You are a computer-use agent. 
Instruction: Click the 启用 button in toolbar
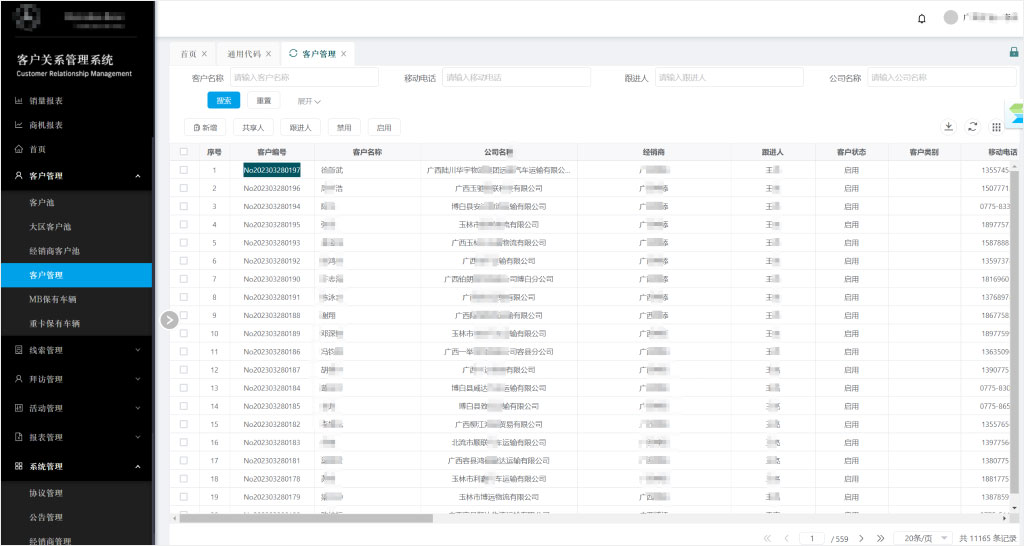[x=384, y=127]
